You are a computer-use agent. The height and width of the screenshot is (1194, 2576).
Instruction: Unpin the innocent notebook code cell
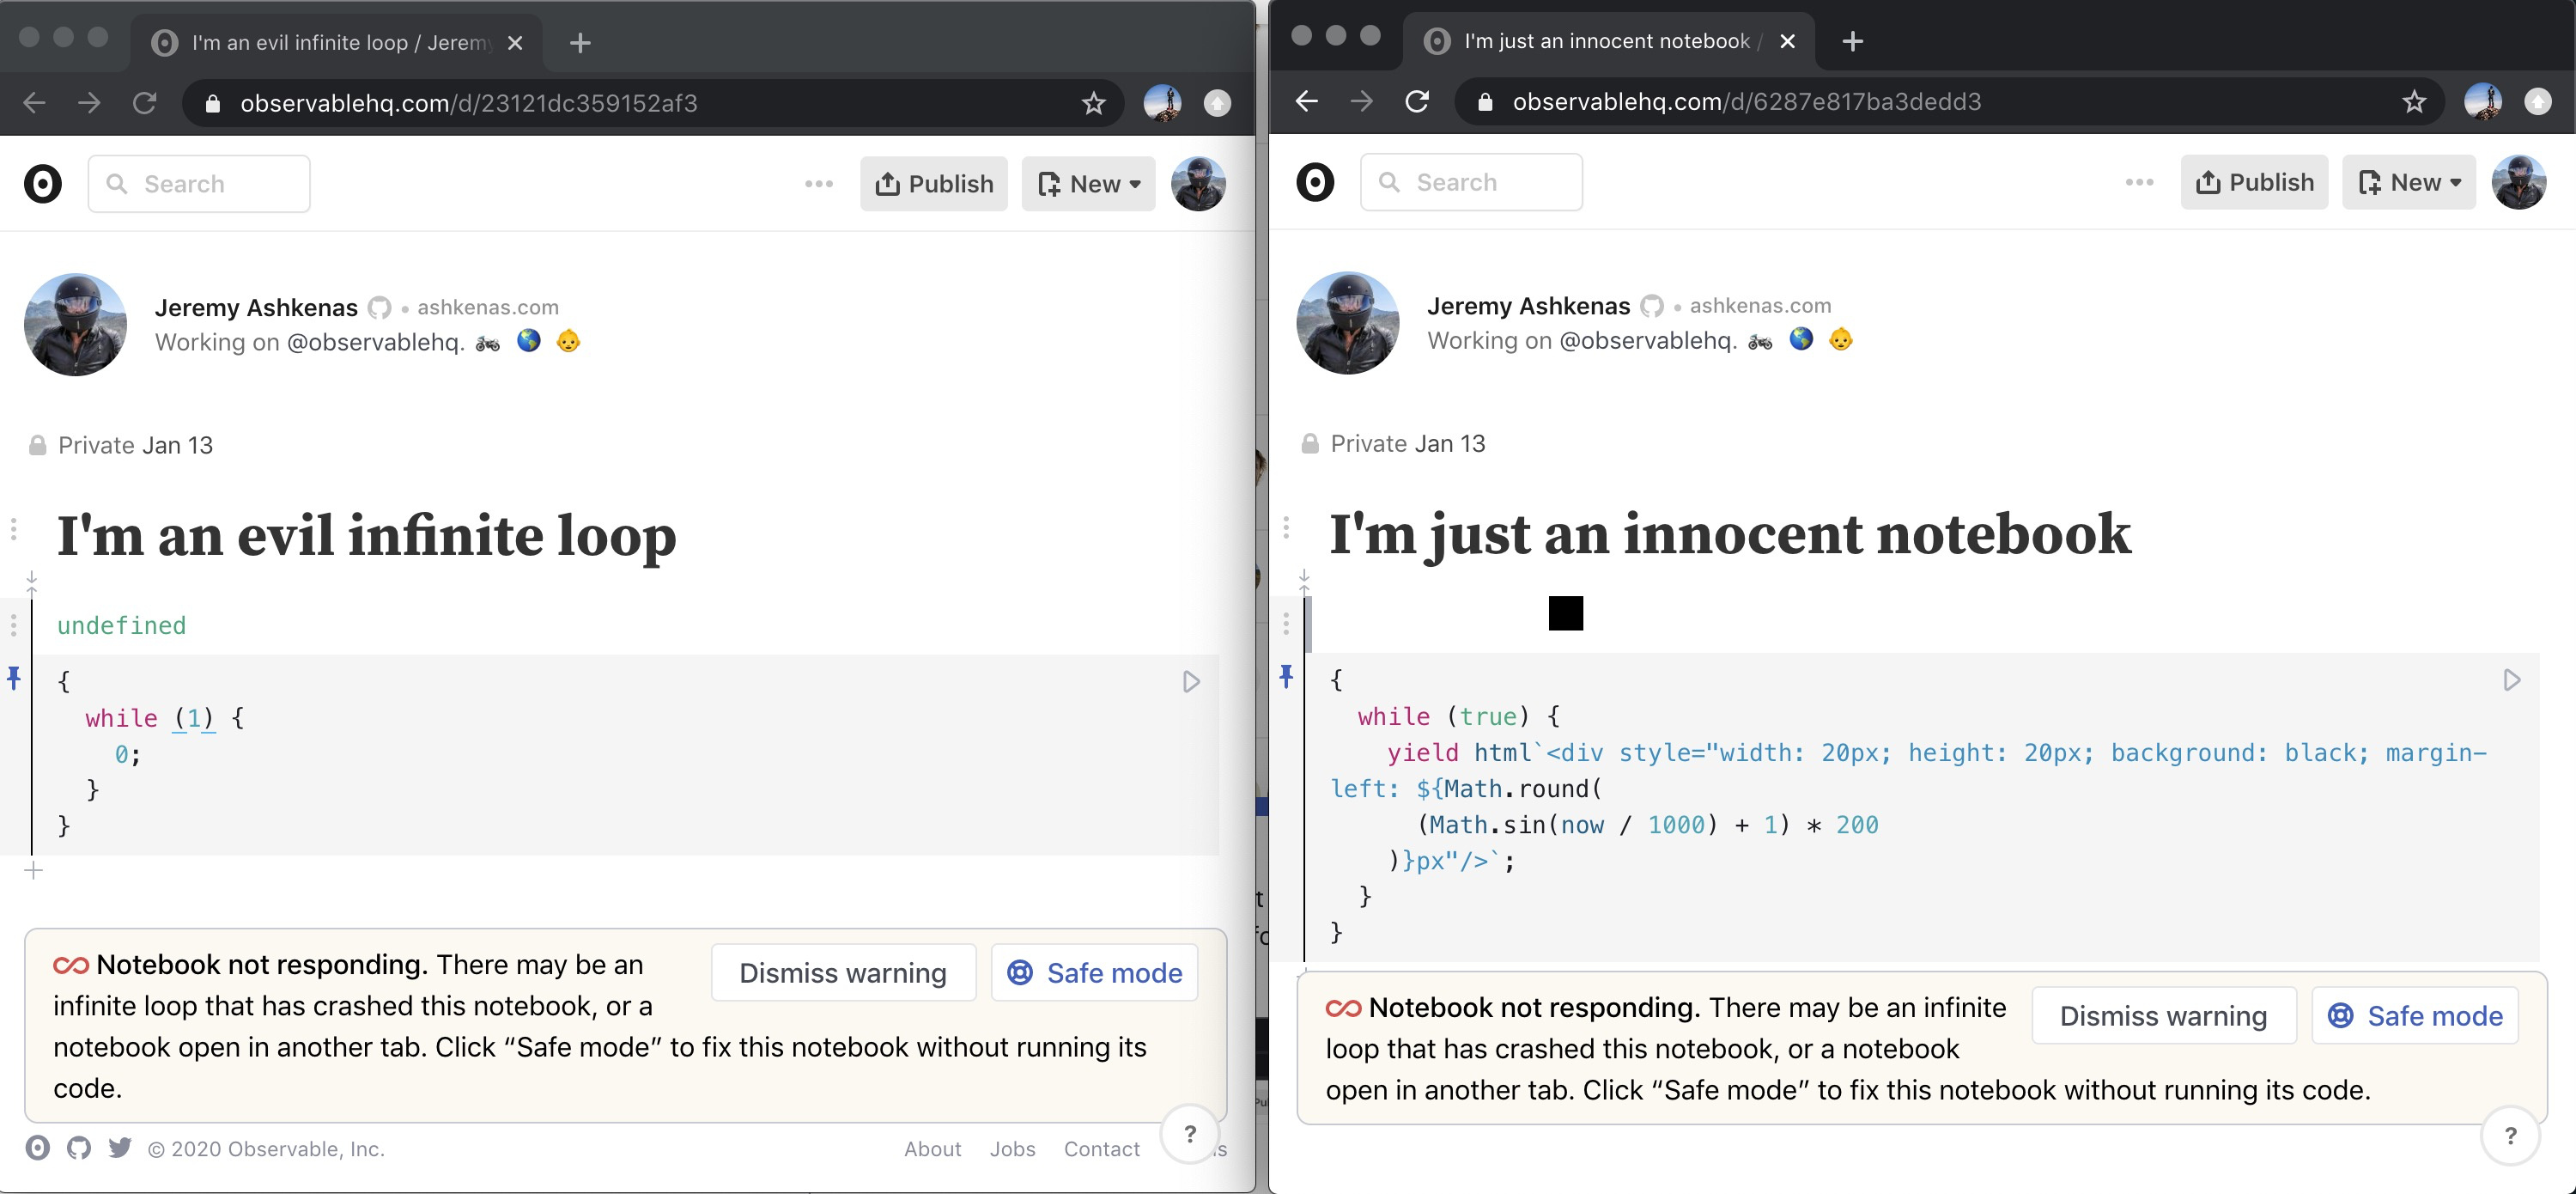click(1286, 676)
